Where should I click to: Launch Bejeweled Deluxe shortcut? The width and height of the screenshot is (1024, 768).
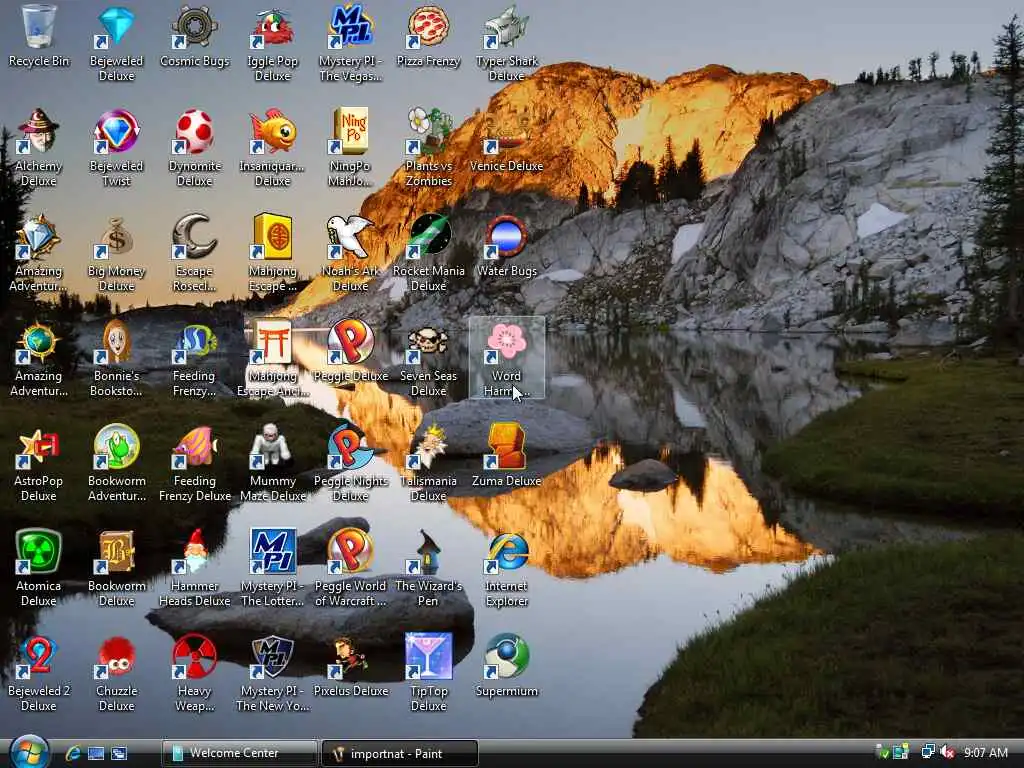(x=116, y=42)
